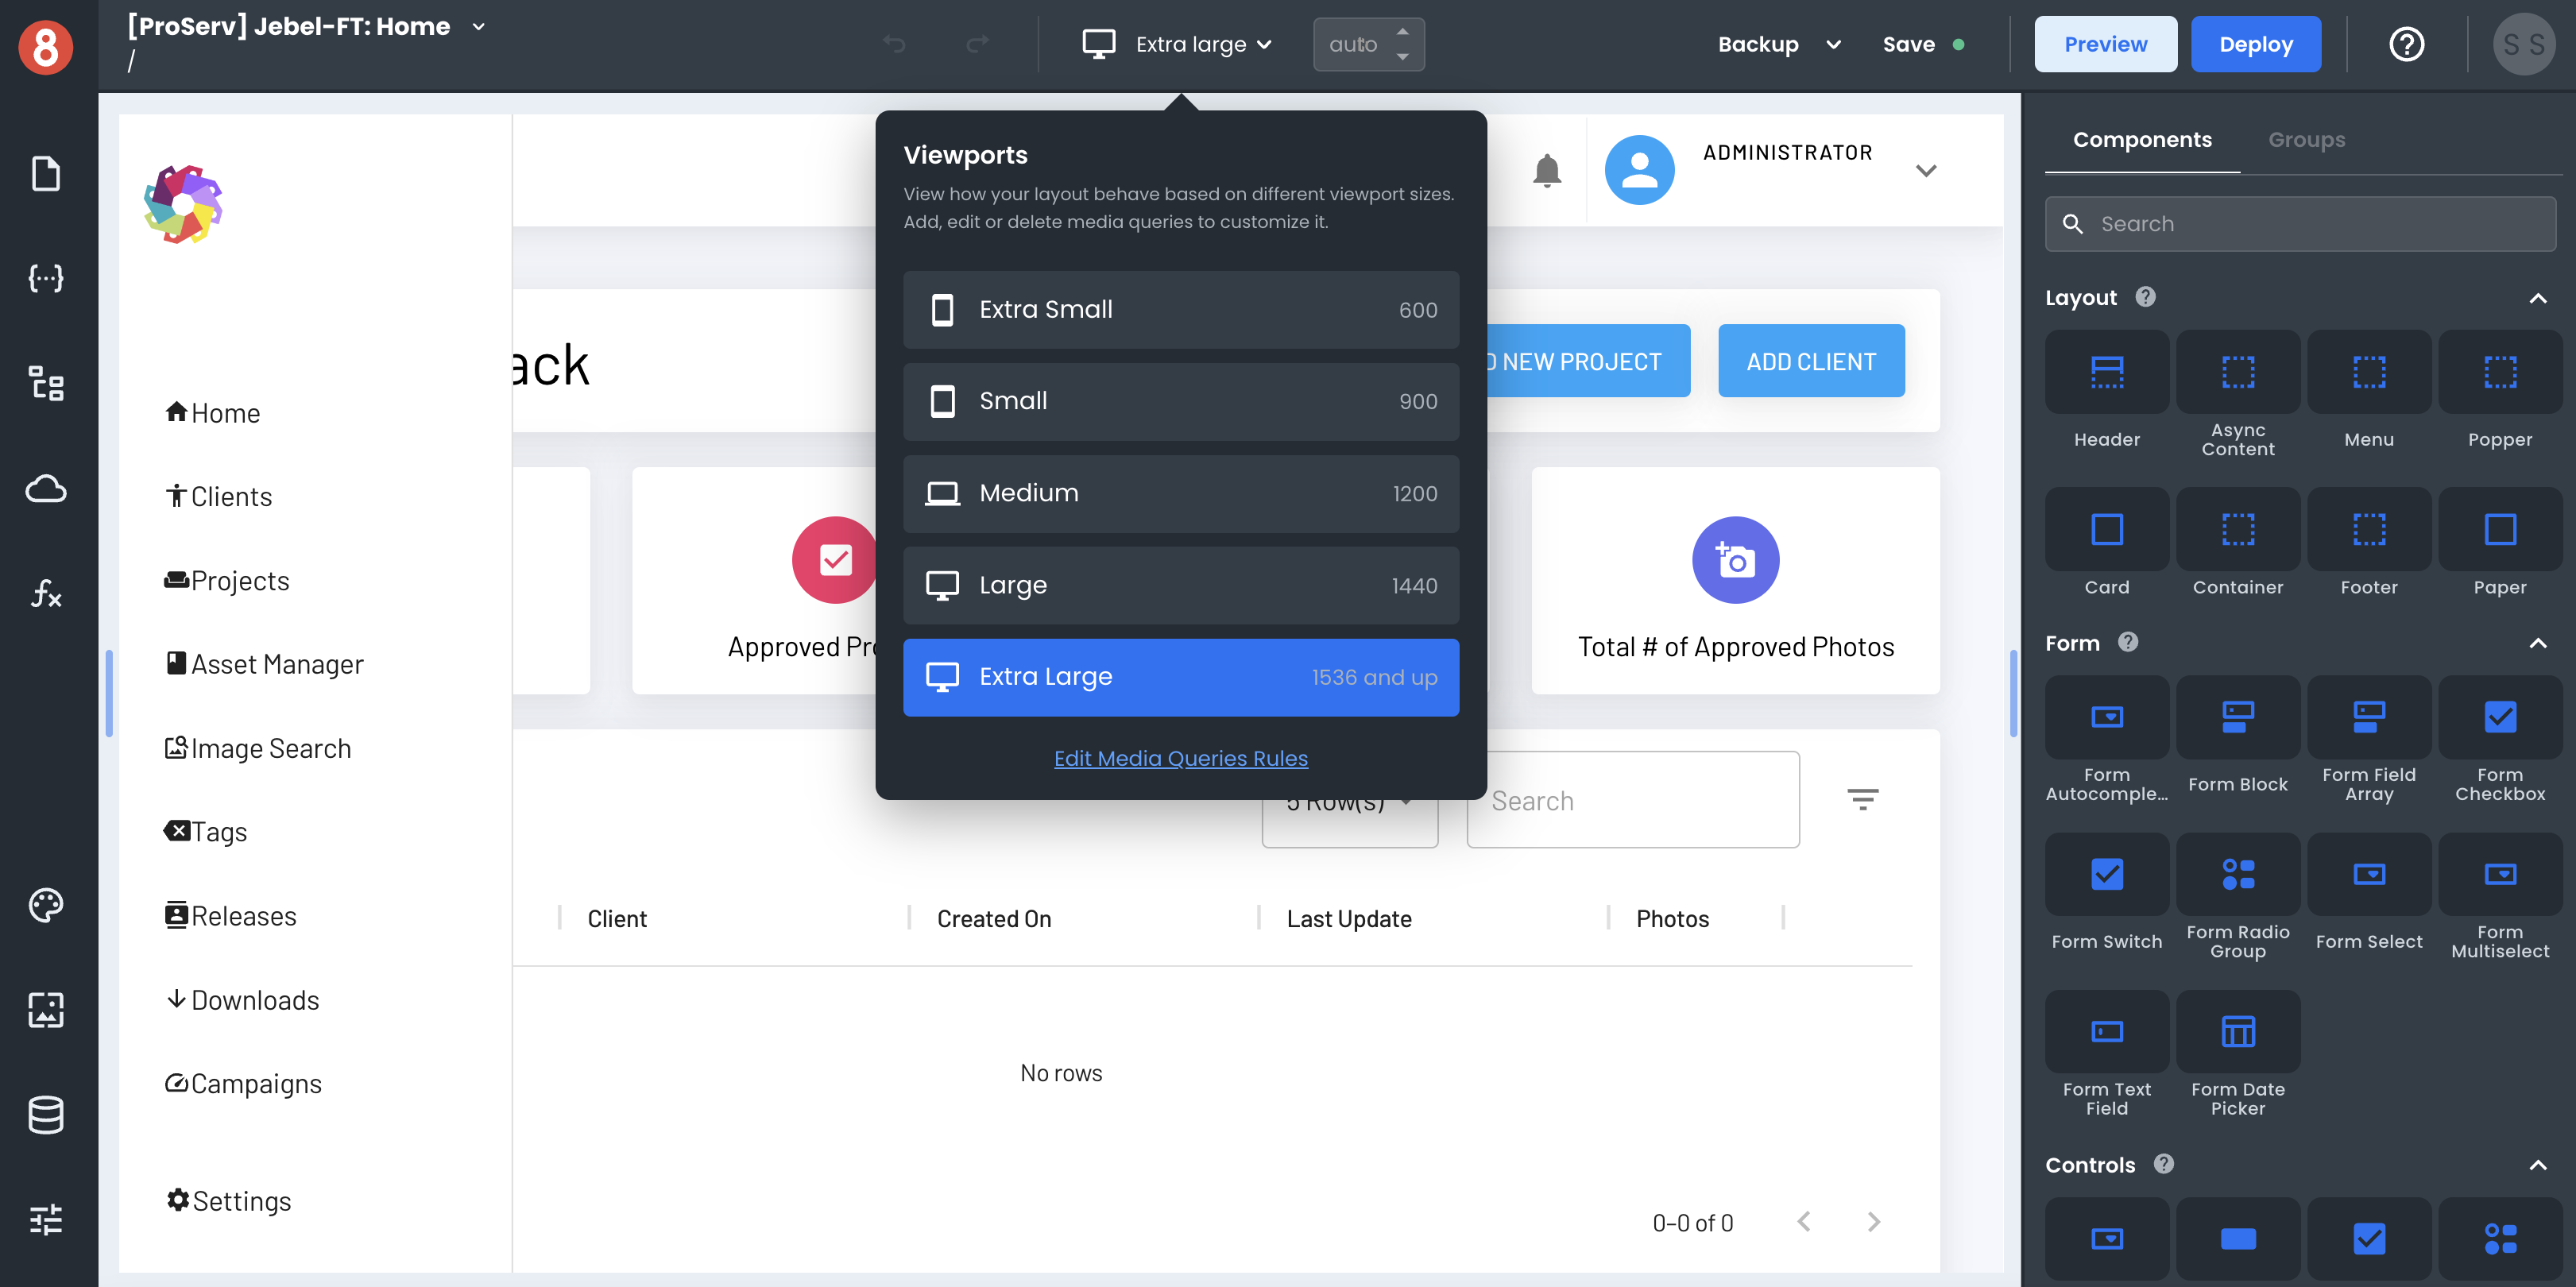
Task: Click the Releases sidebar icon
Action: (x=176, y=914)
